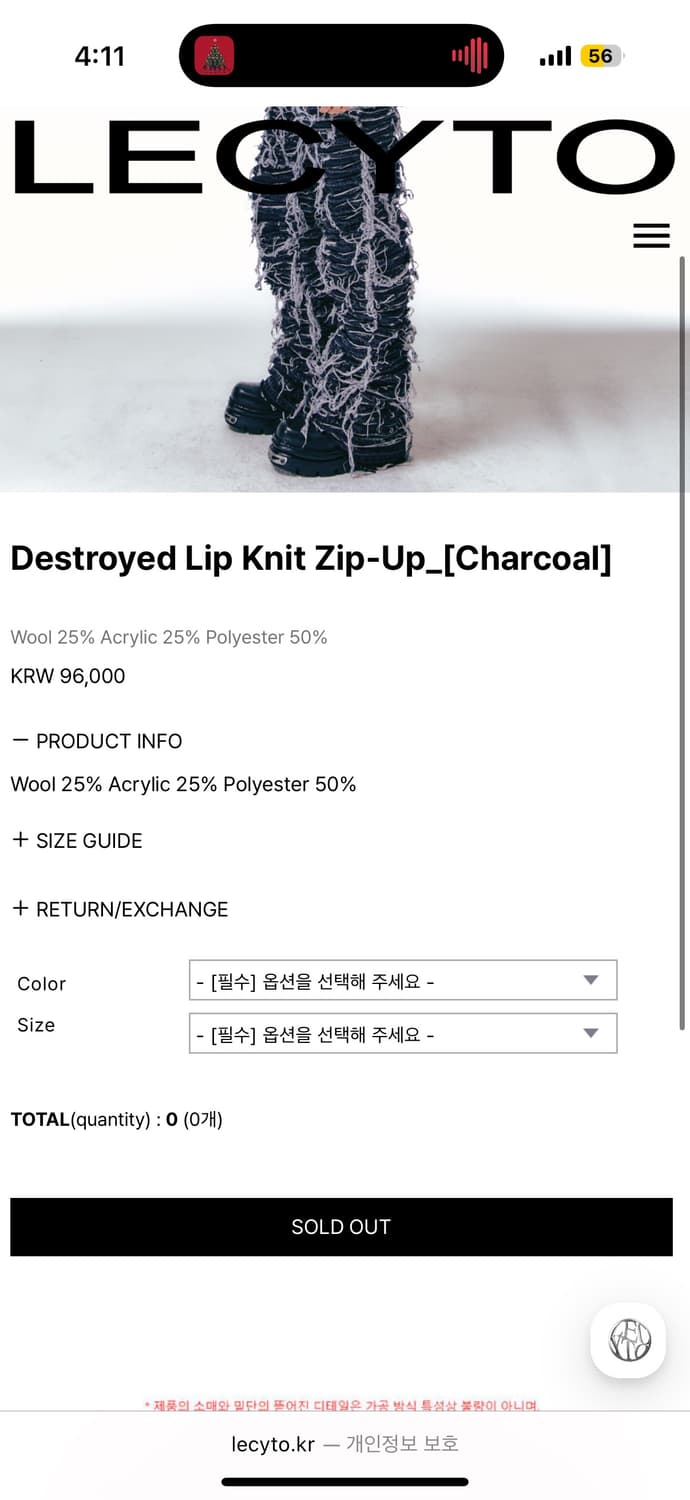Viewport: 690px width, 1500px height.
Task: Click the page scrollbar on the right
Action: (683, 640)
